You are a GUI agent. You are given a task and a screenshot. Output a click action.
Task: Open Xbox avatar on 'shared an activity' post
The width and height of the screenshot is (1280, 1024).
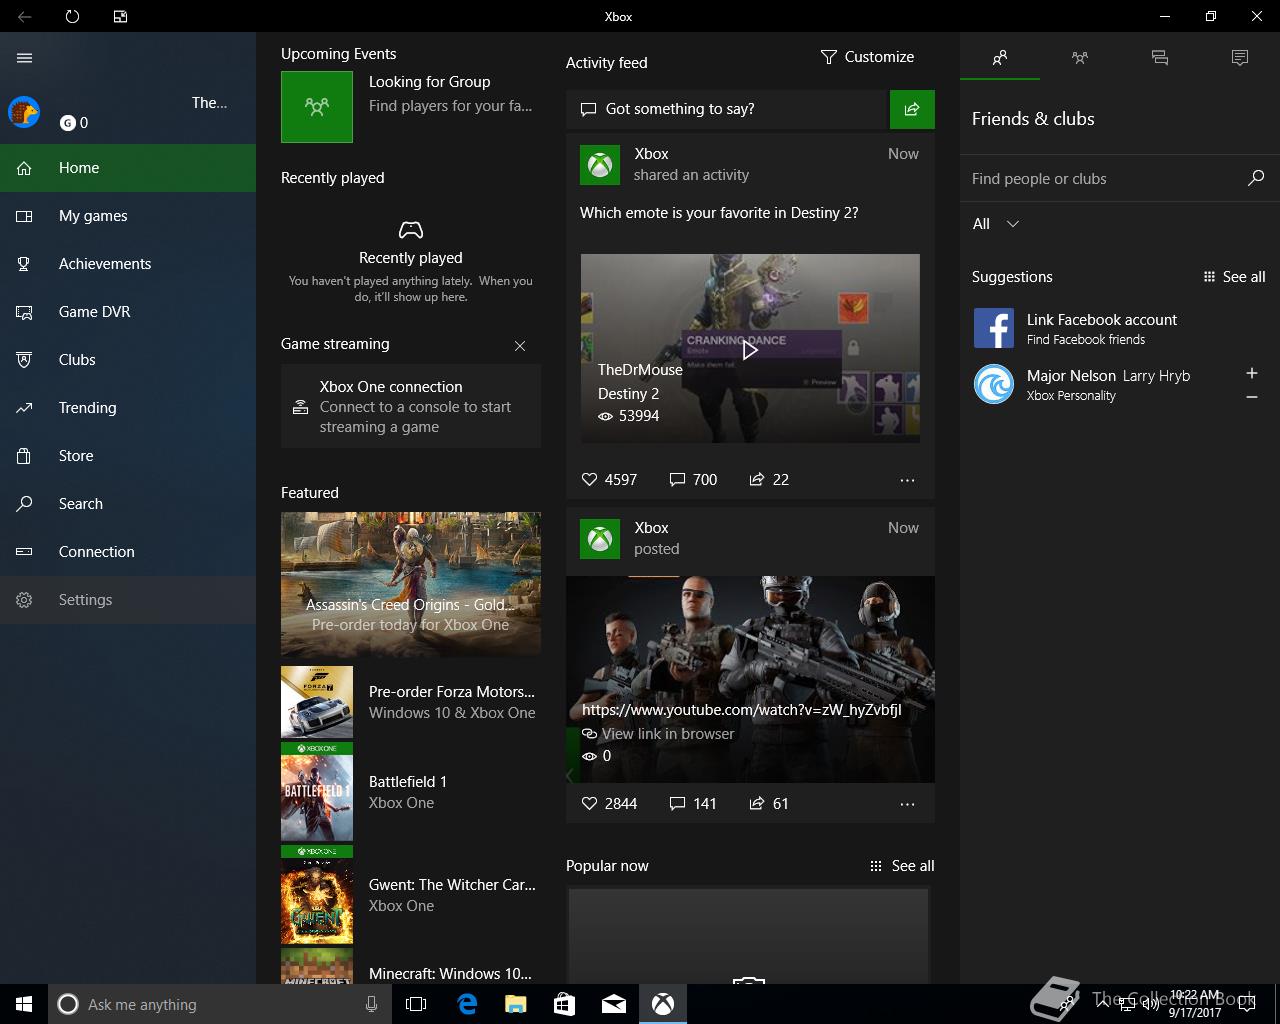coord(600,165)
